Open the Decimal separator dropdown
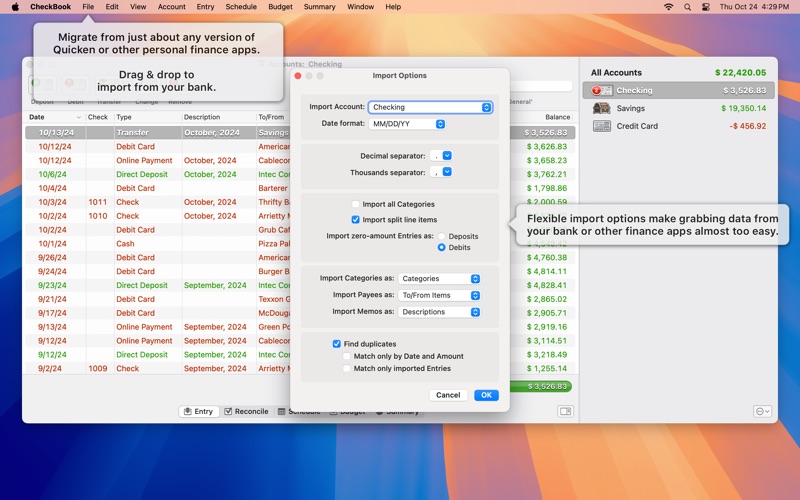The height and width of the screenshot is (500, 800). 441,156
